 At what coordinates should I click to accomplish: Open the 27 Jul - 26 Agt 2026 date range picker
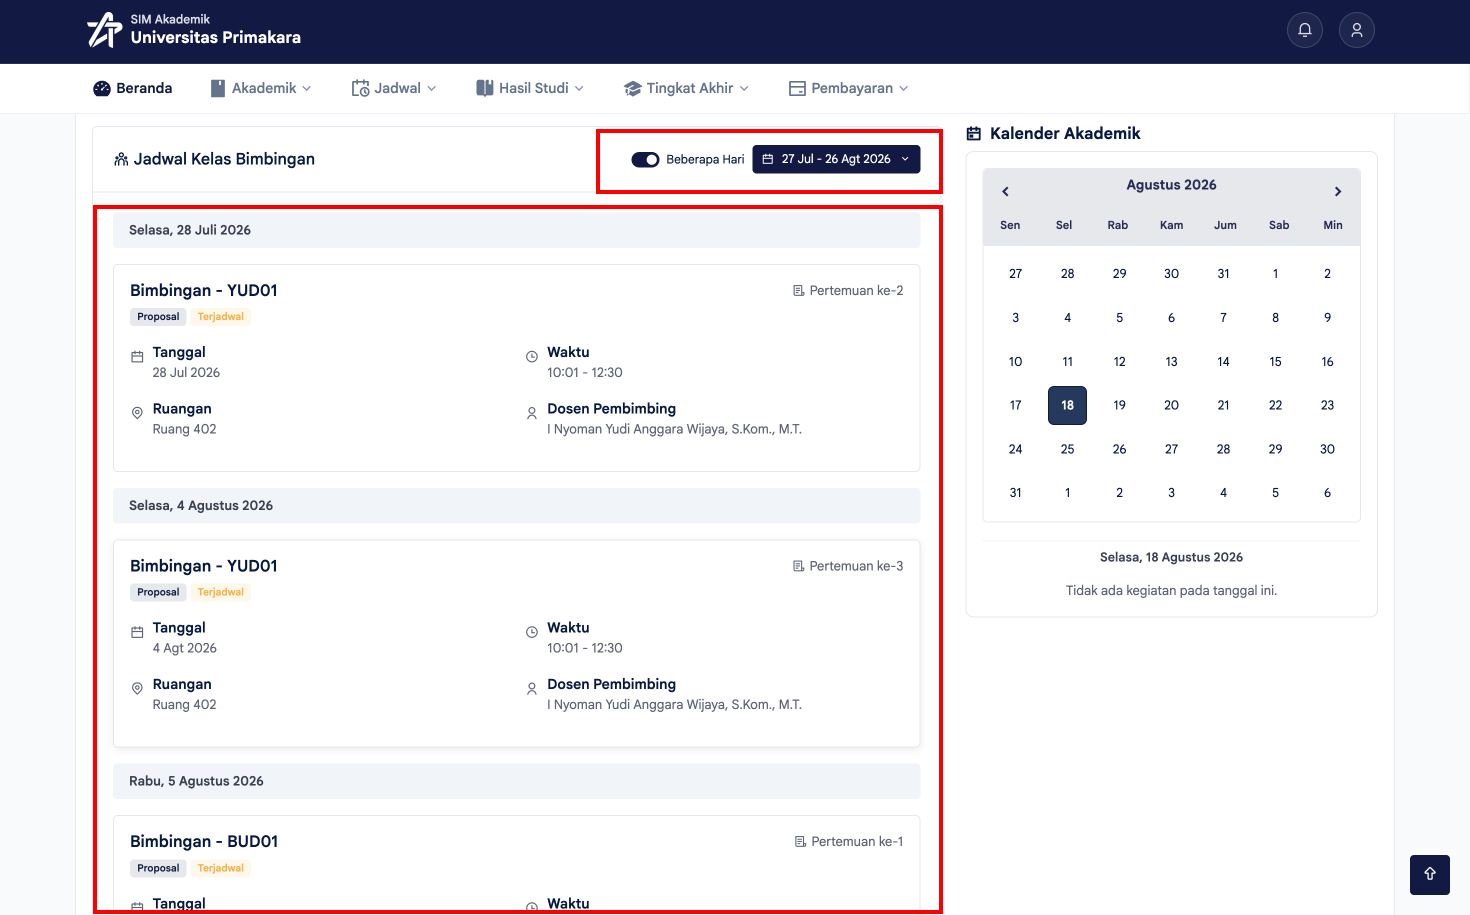[836, 159]
